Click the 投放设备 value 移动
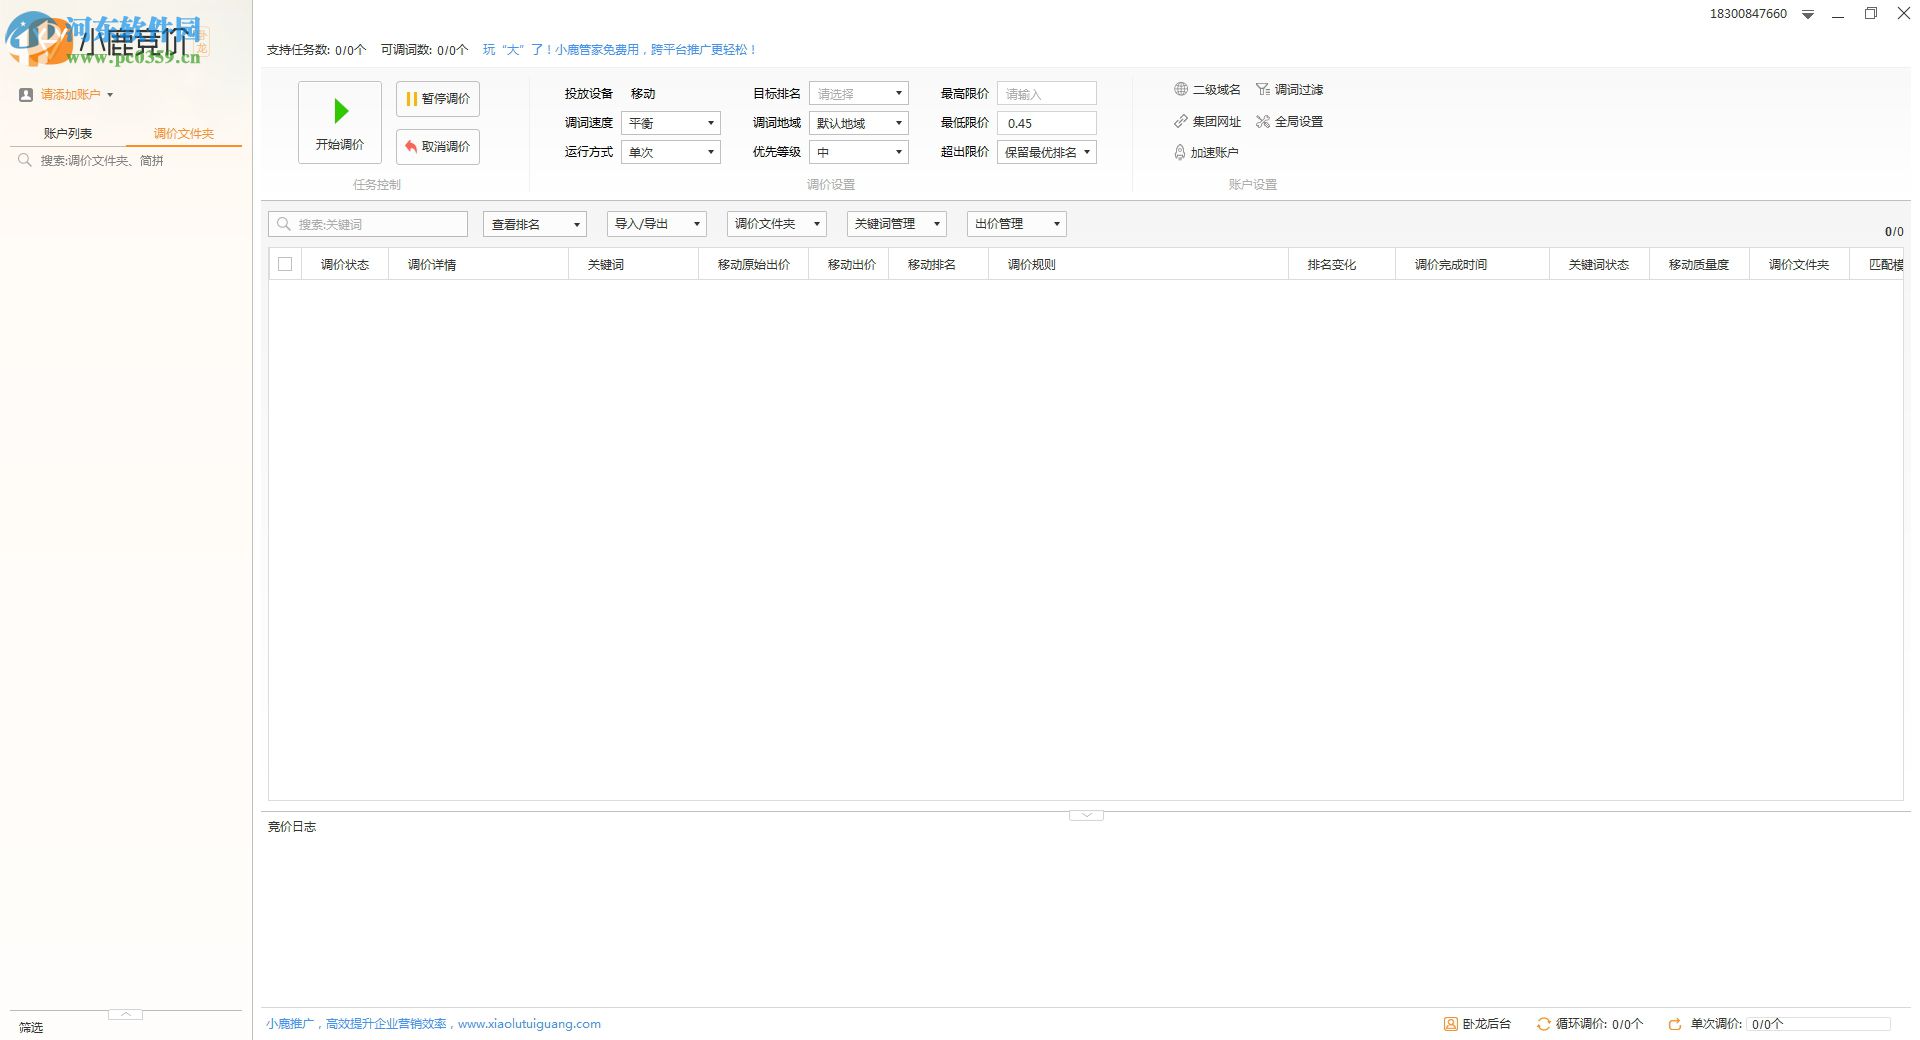This screenshot has height=1040, width=1920. (x=643, y=94)
